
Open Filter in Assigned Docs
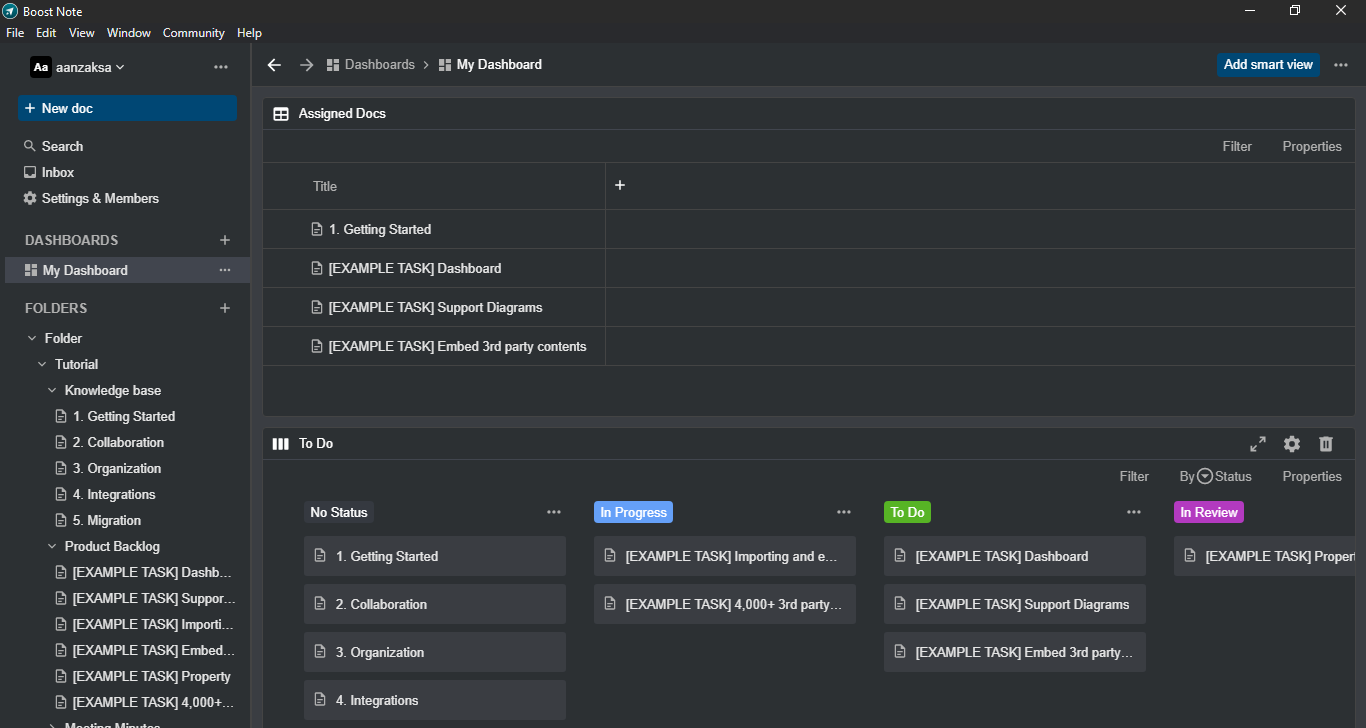[1237, 146]
